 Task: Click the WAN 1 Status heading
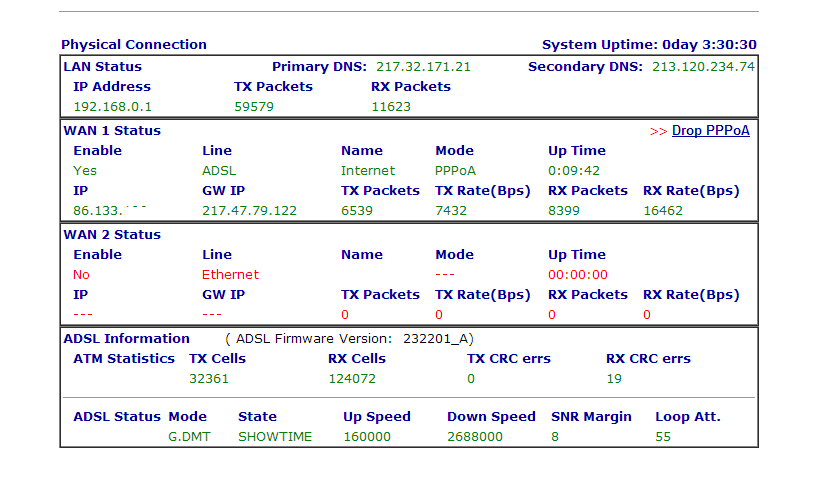point(112,131)
